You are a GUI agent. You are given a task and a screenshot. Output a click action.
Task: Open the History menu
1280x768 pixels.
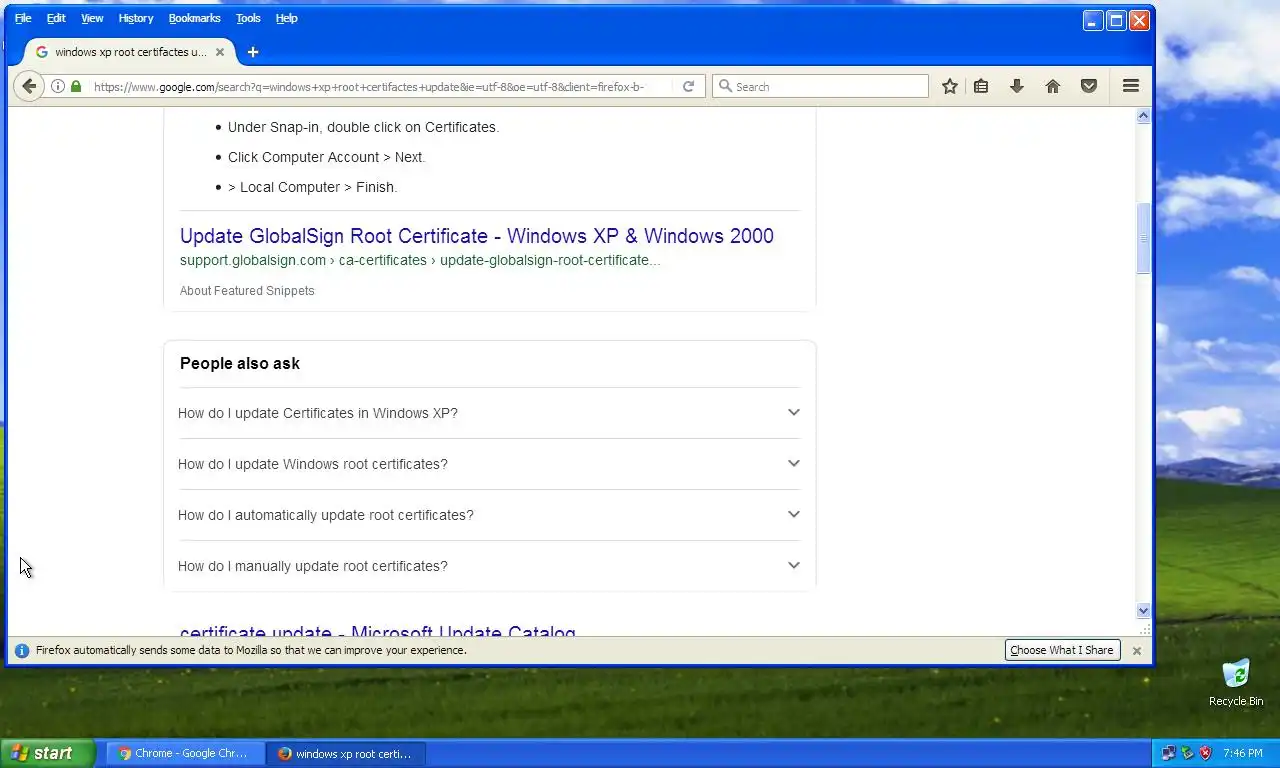(x=136, y=18)
